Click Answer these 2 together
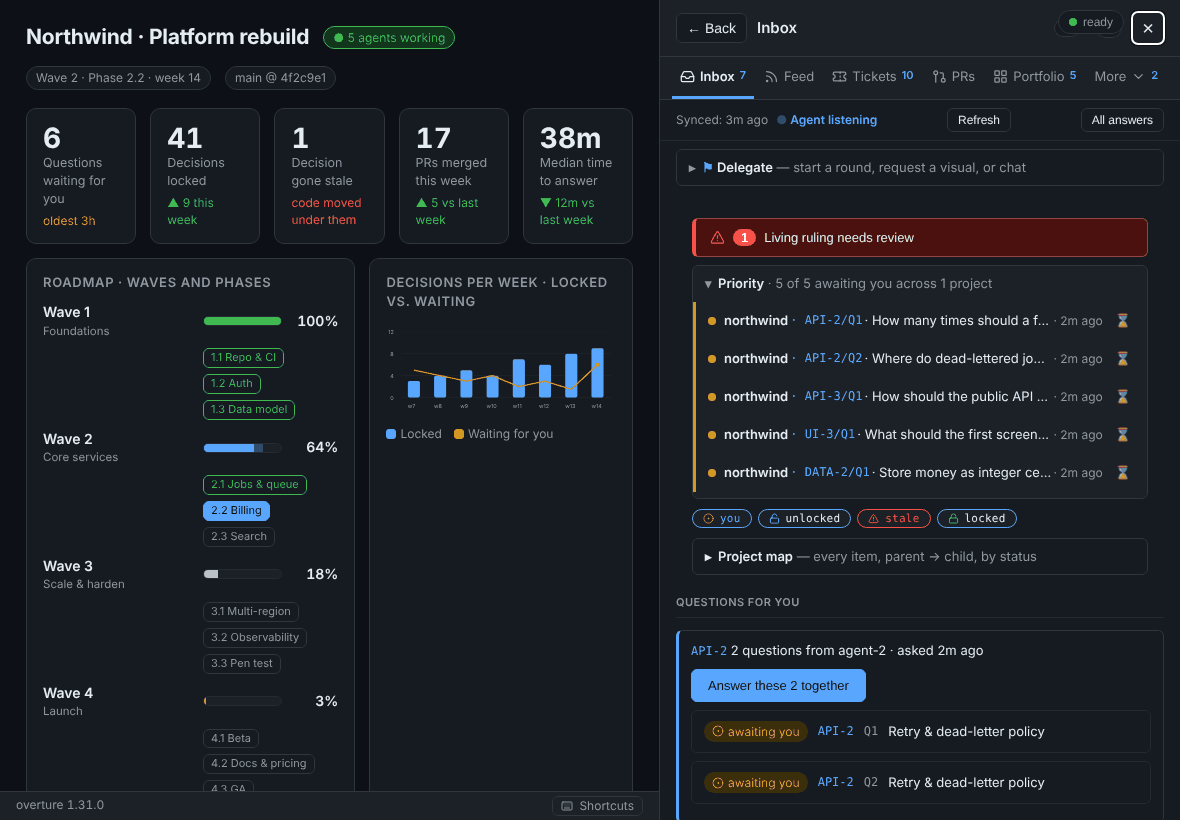The height and width of the screenshot is (820, 1180). [778, 685]
